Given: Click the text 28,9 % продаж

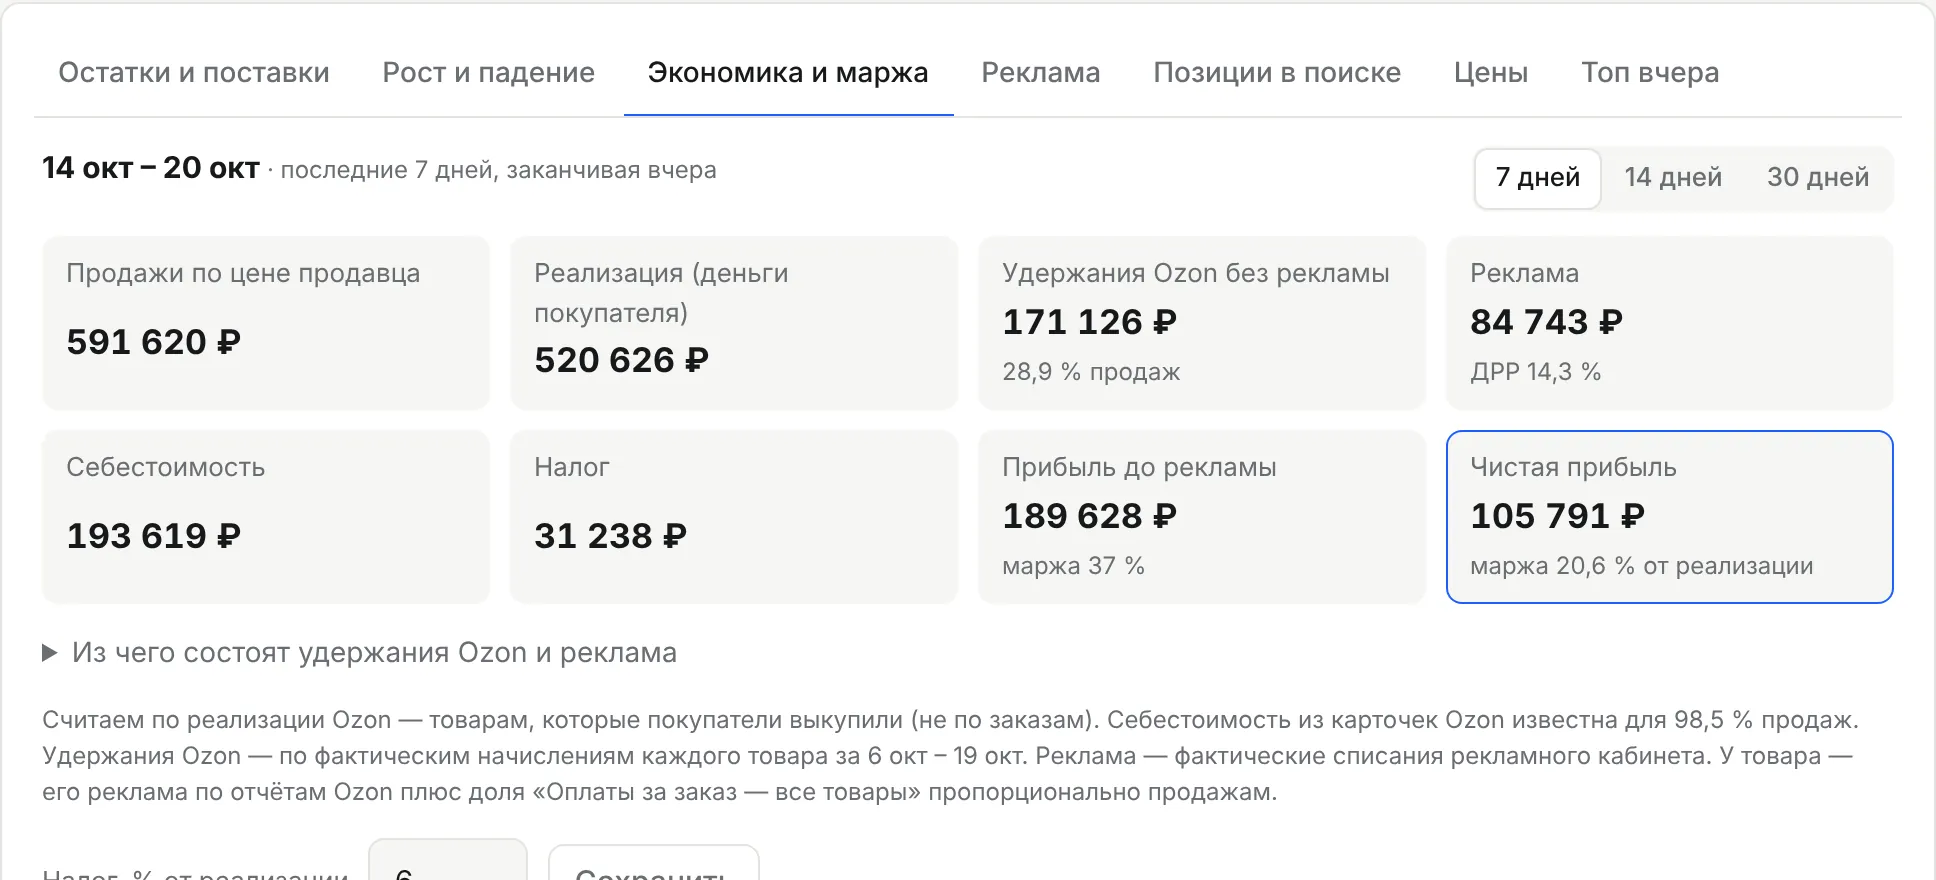Looking at the screenshot, I should coord(1091,372).
